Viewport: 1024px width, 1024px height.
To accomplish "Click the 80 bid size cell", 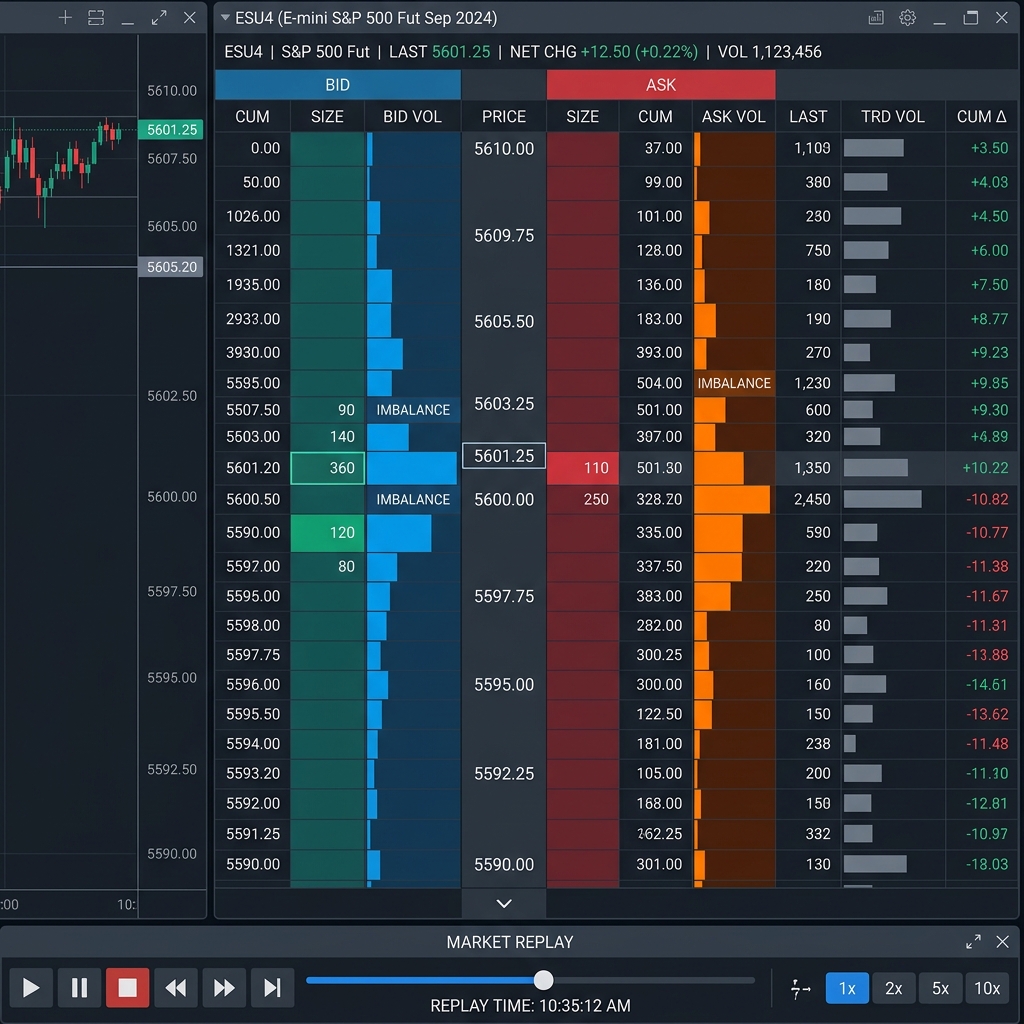I will click(x=327, y=566).
